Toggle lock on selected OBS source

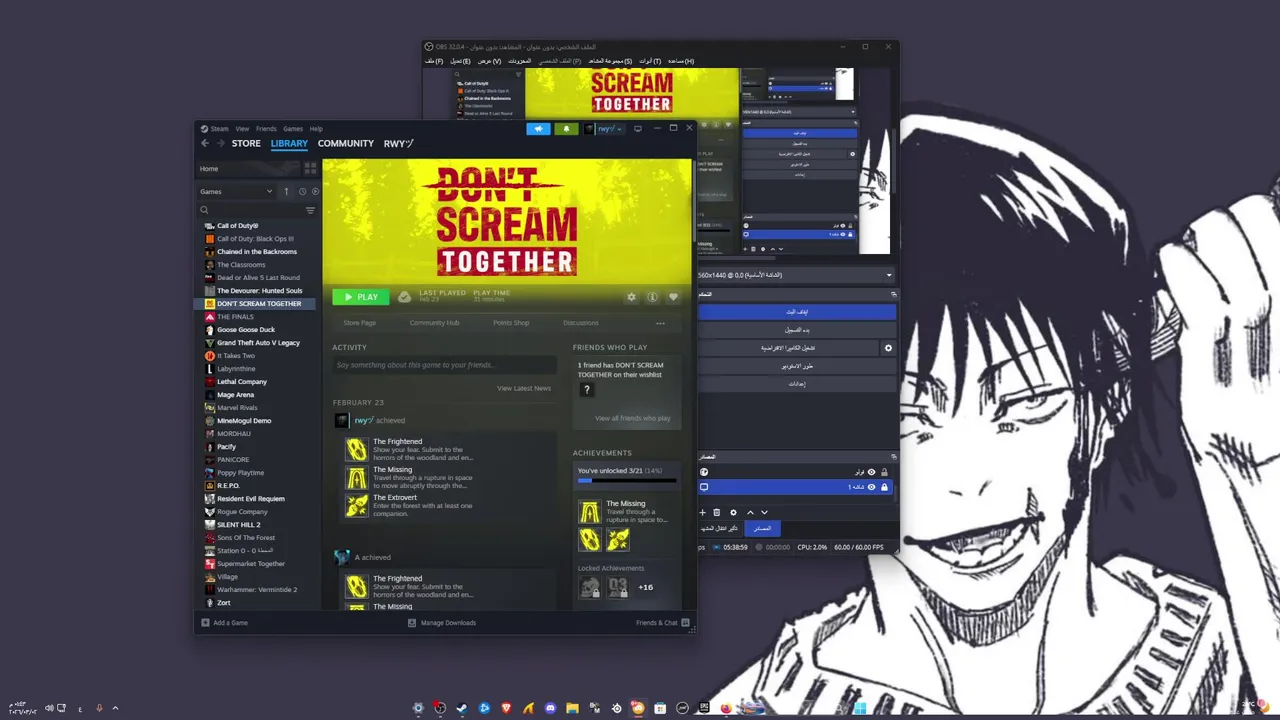point(884,487)
